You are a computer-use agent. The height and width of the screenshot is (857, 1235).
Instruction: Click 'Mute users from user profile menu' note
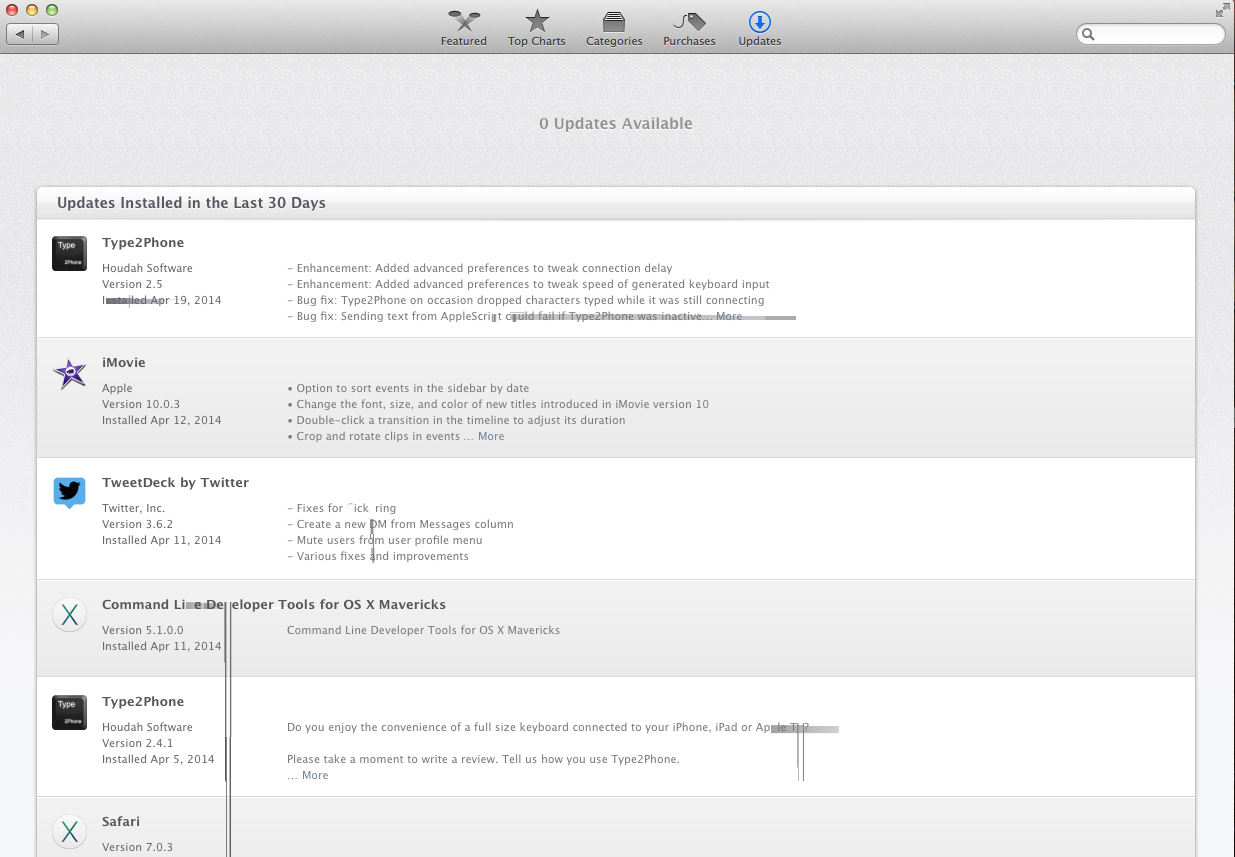tap(390, 540)
